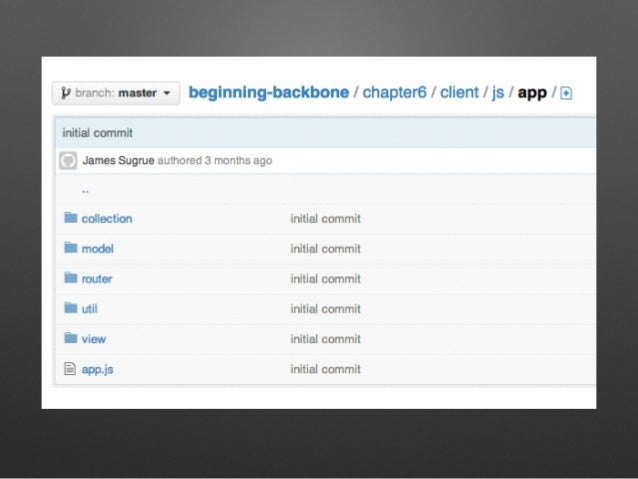The image size is (638, 479).
Task: Open app.js row's initial commit message
Action: [326, 369]
